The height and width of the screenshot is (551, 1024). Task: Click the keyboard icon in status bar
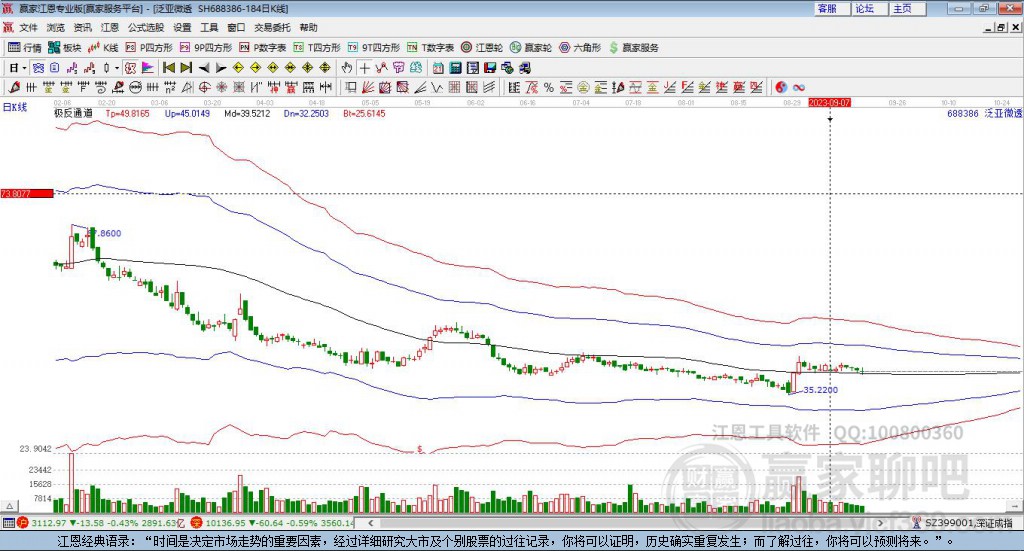pyautogui.click(x=8, y=522)
